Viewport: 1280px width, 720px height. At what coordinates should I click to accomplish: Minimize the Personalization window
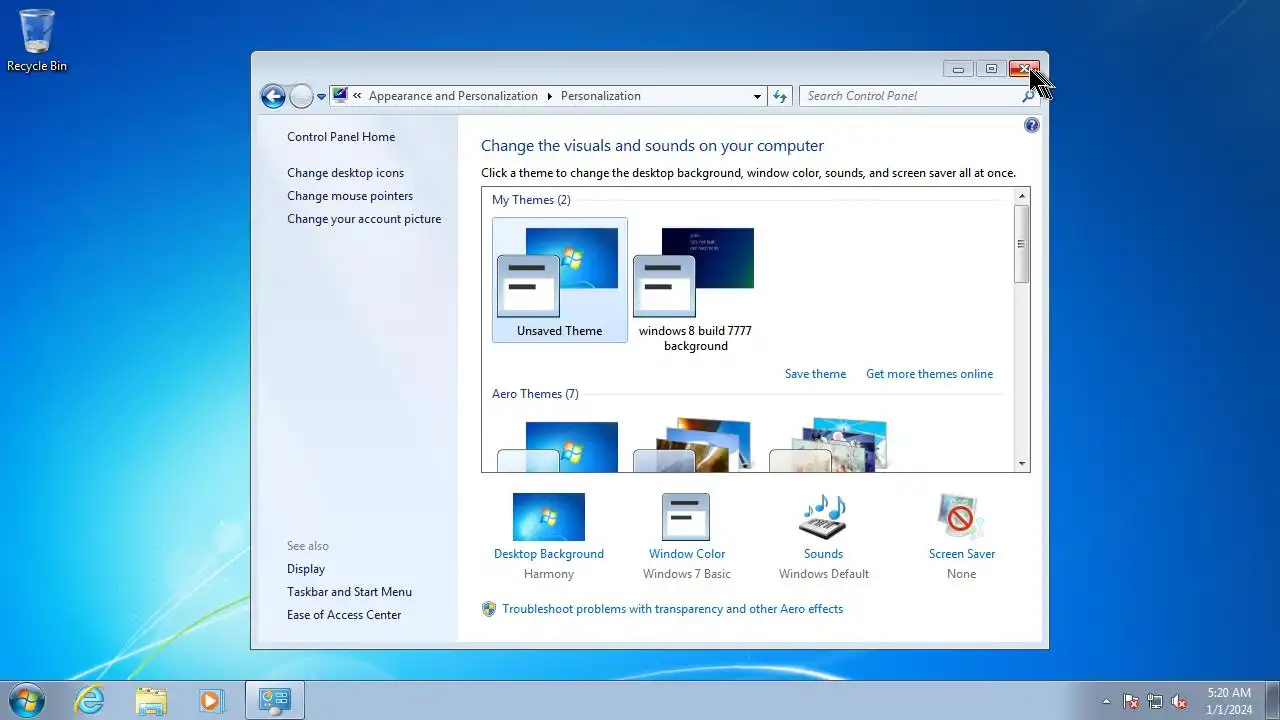point(958,69)
